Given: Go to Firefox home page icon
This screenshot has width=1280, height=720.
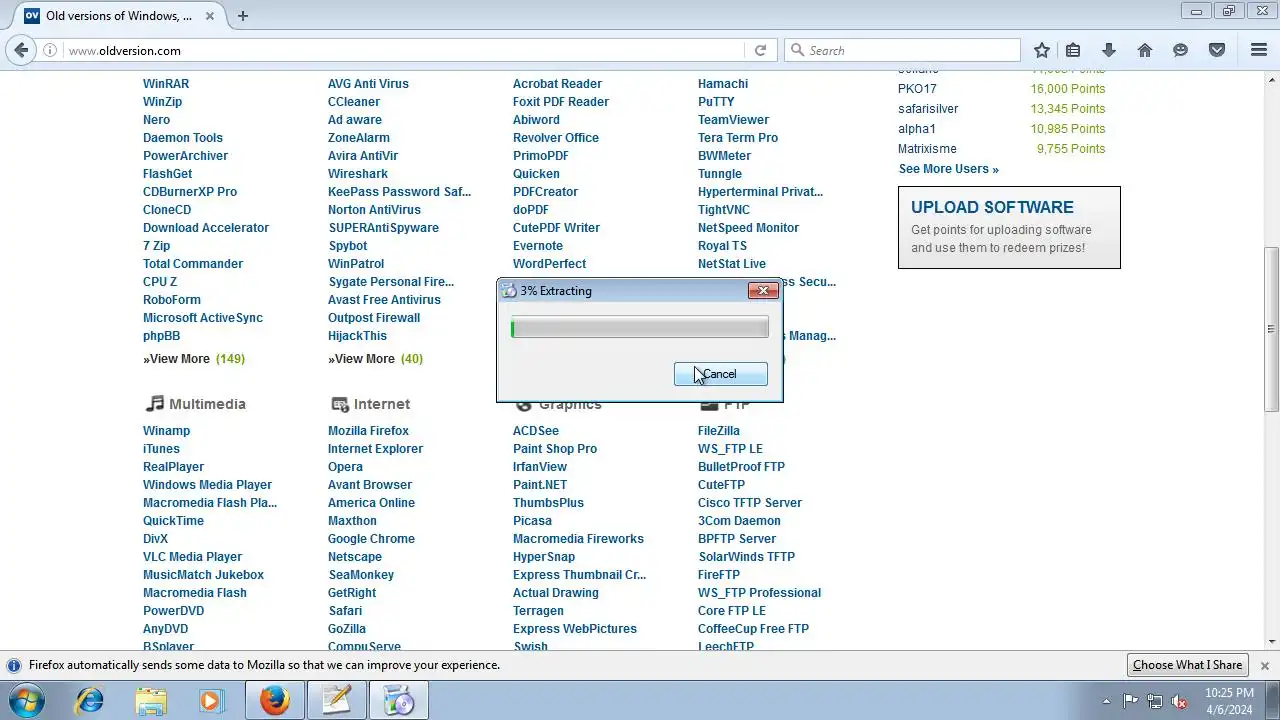Looking at the screenshot, I should pos(1145,50).
